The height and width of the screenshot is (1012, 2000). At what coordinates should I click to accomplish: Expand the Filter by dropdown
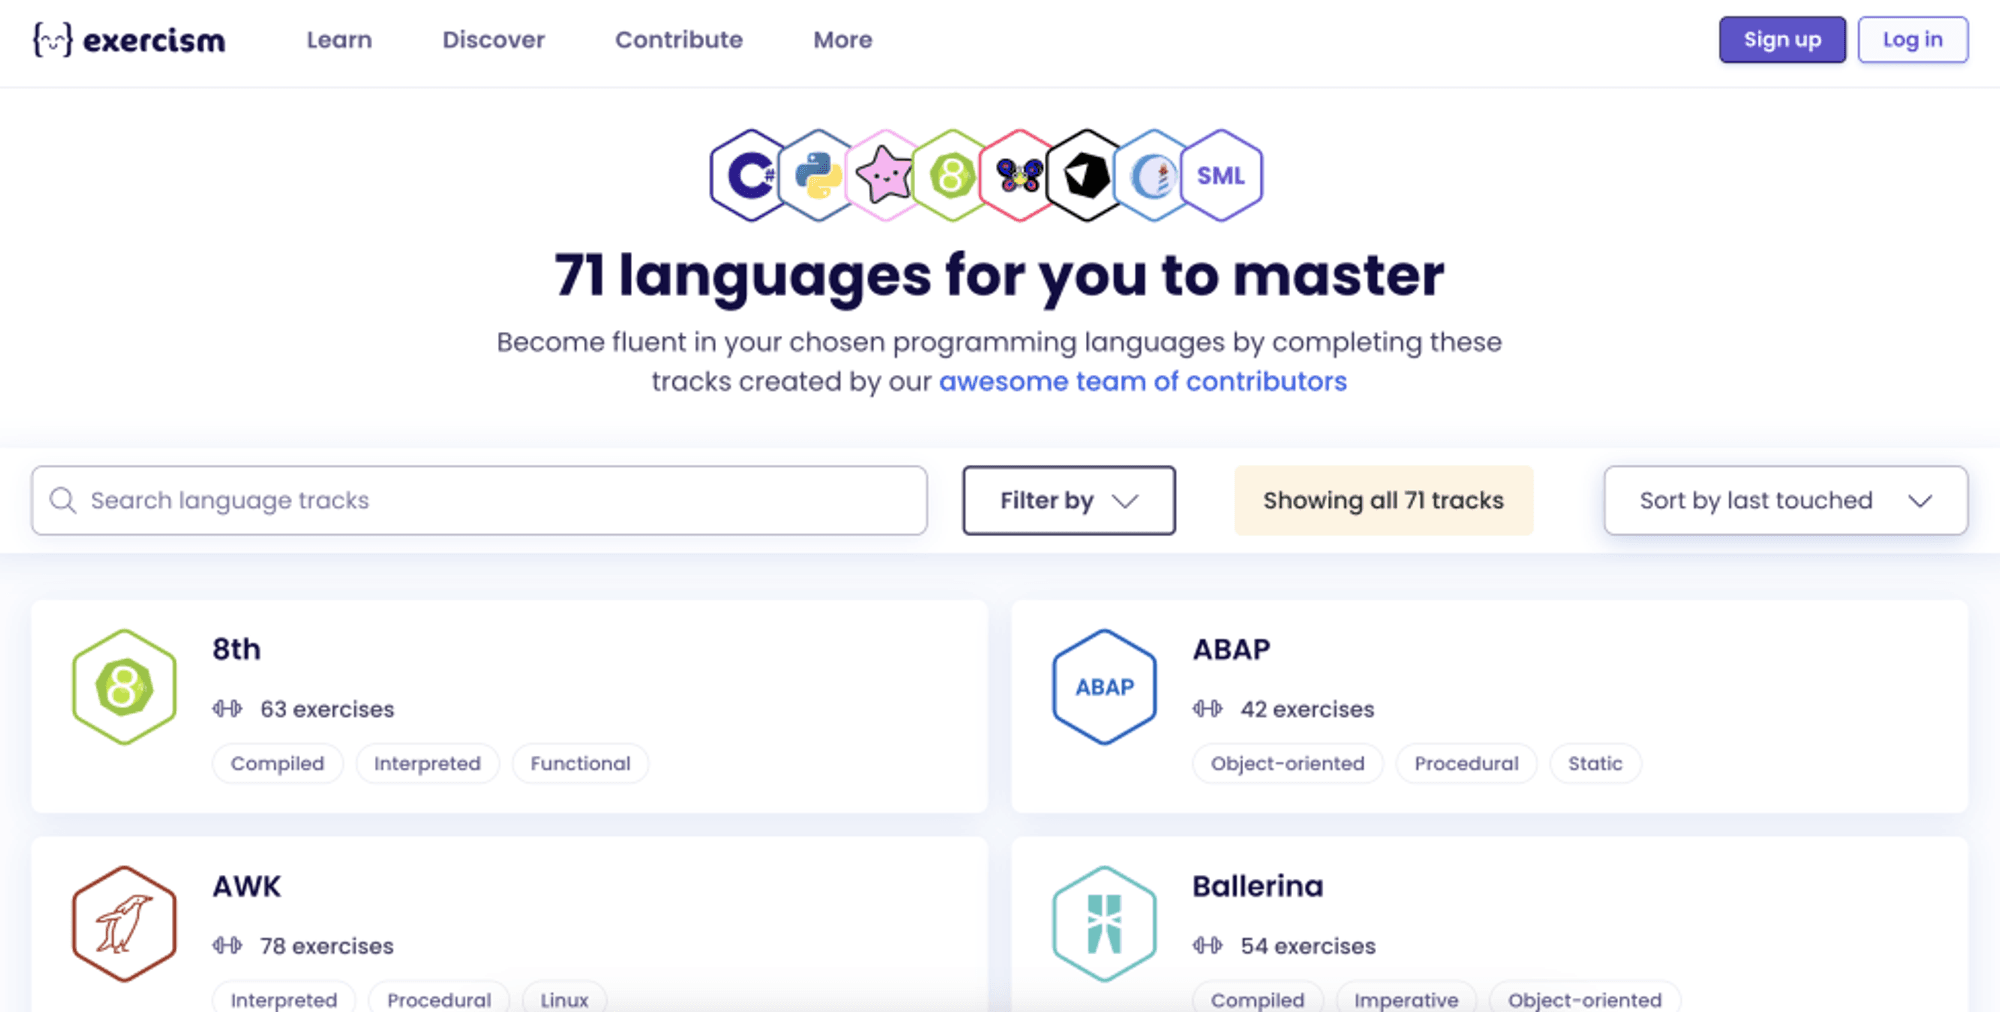(1068, 500)
